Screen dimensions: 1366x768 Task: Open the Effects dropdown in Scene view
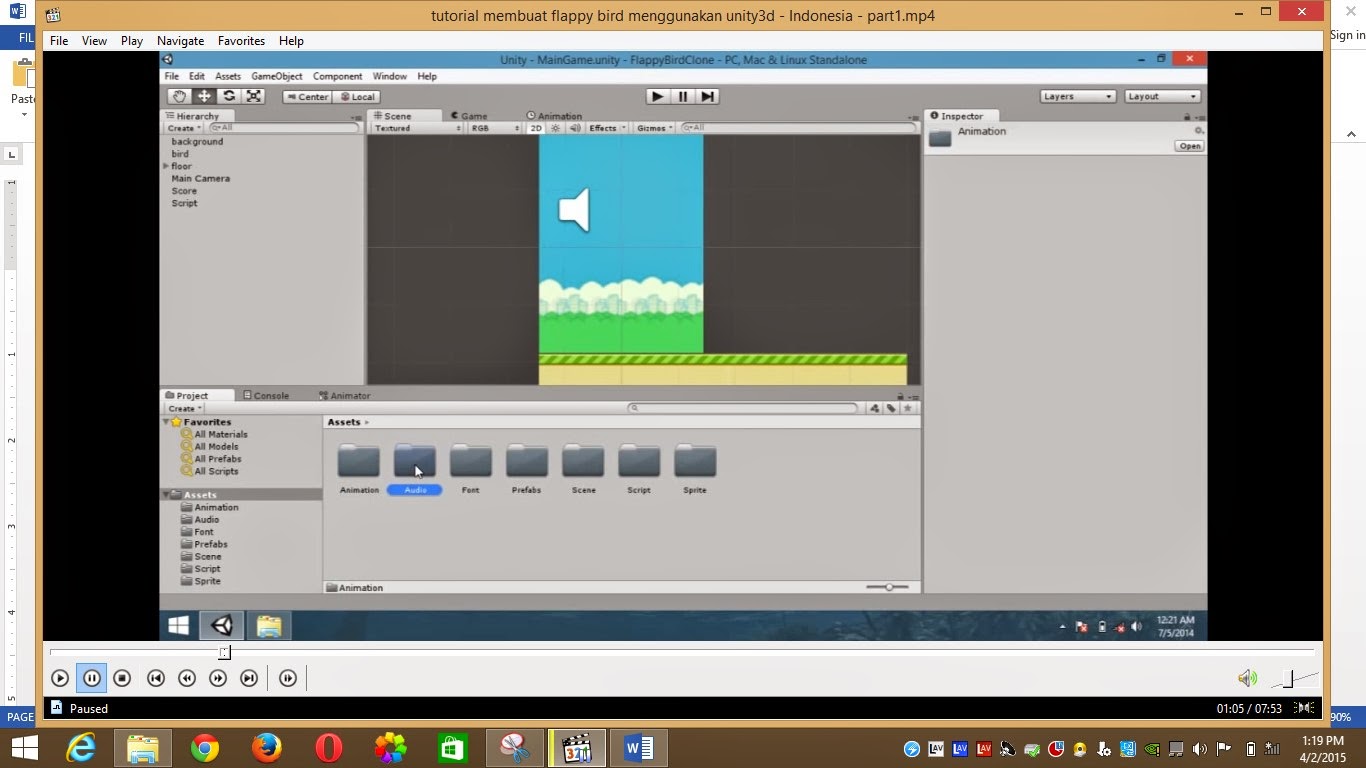point(607,128)
